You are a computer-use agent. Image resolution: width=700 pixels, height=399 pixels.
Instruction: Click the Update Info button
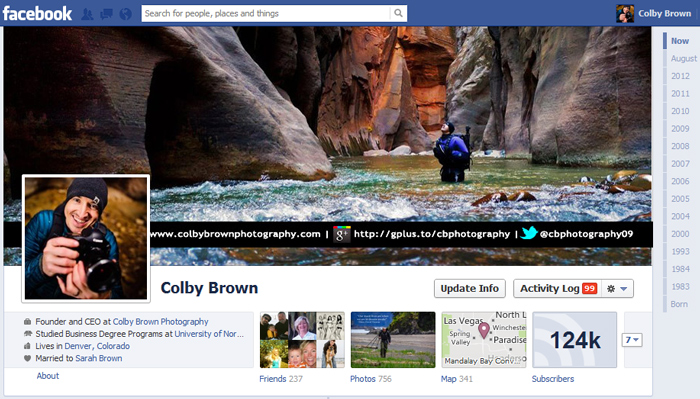tap(470, 288)
